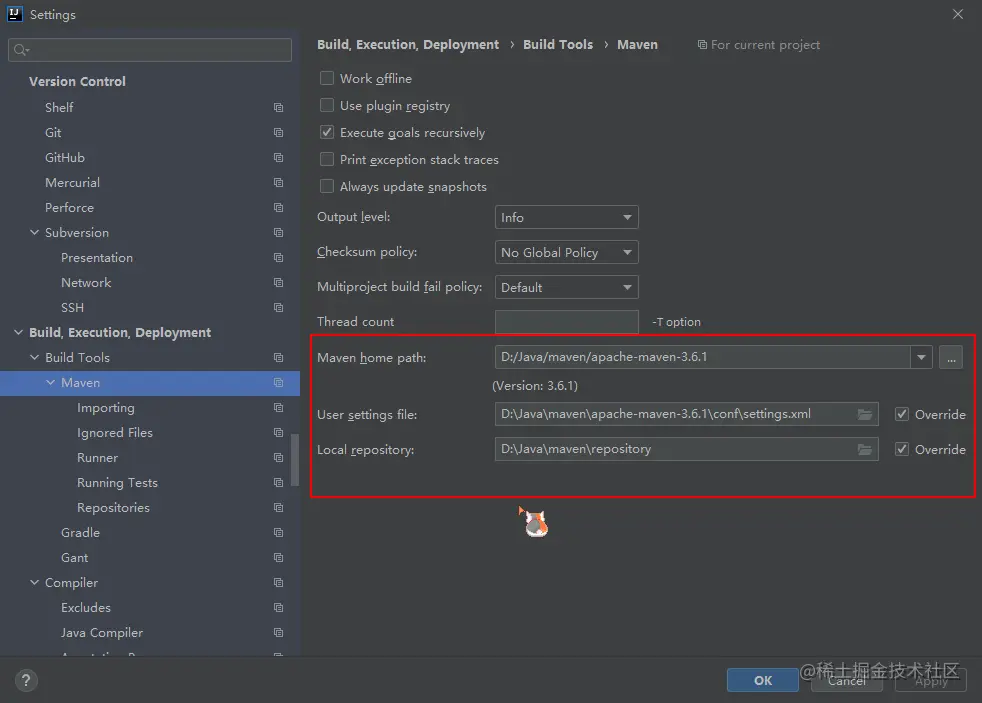Viewport: 982px width, 703px height.
Task: Enable Print exception stack traces
Action: click(327, 159)
